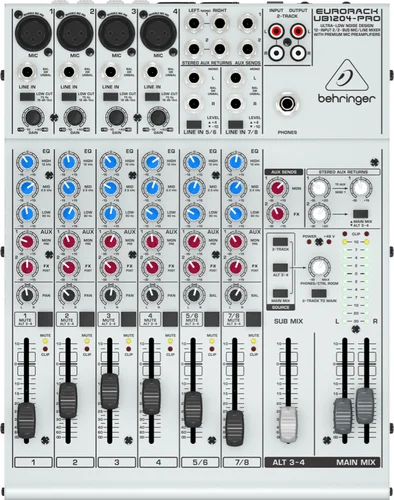
Task: Click the stereo aux return 1 left jack
Action: [194, 23]
